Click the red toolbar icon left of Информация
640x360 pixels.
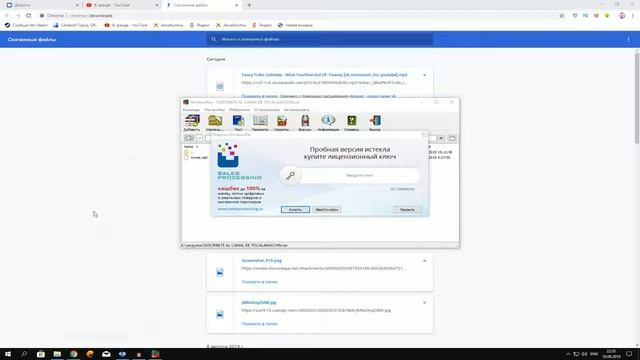(305, 121)
